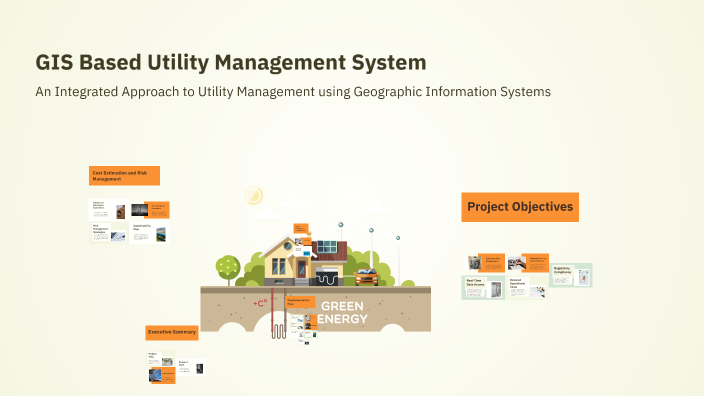Open the Project Objectives topic
The height and width of the screenshot is (396, 704).
click(x=520, y=207)
